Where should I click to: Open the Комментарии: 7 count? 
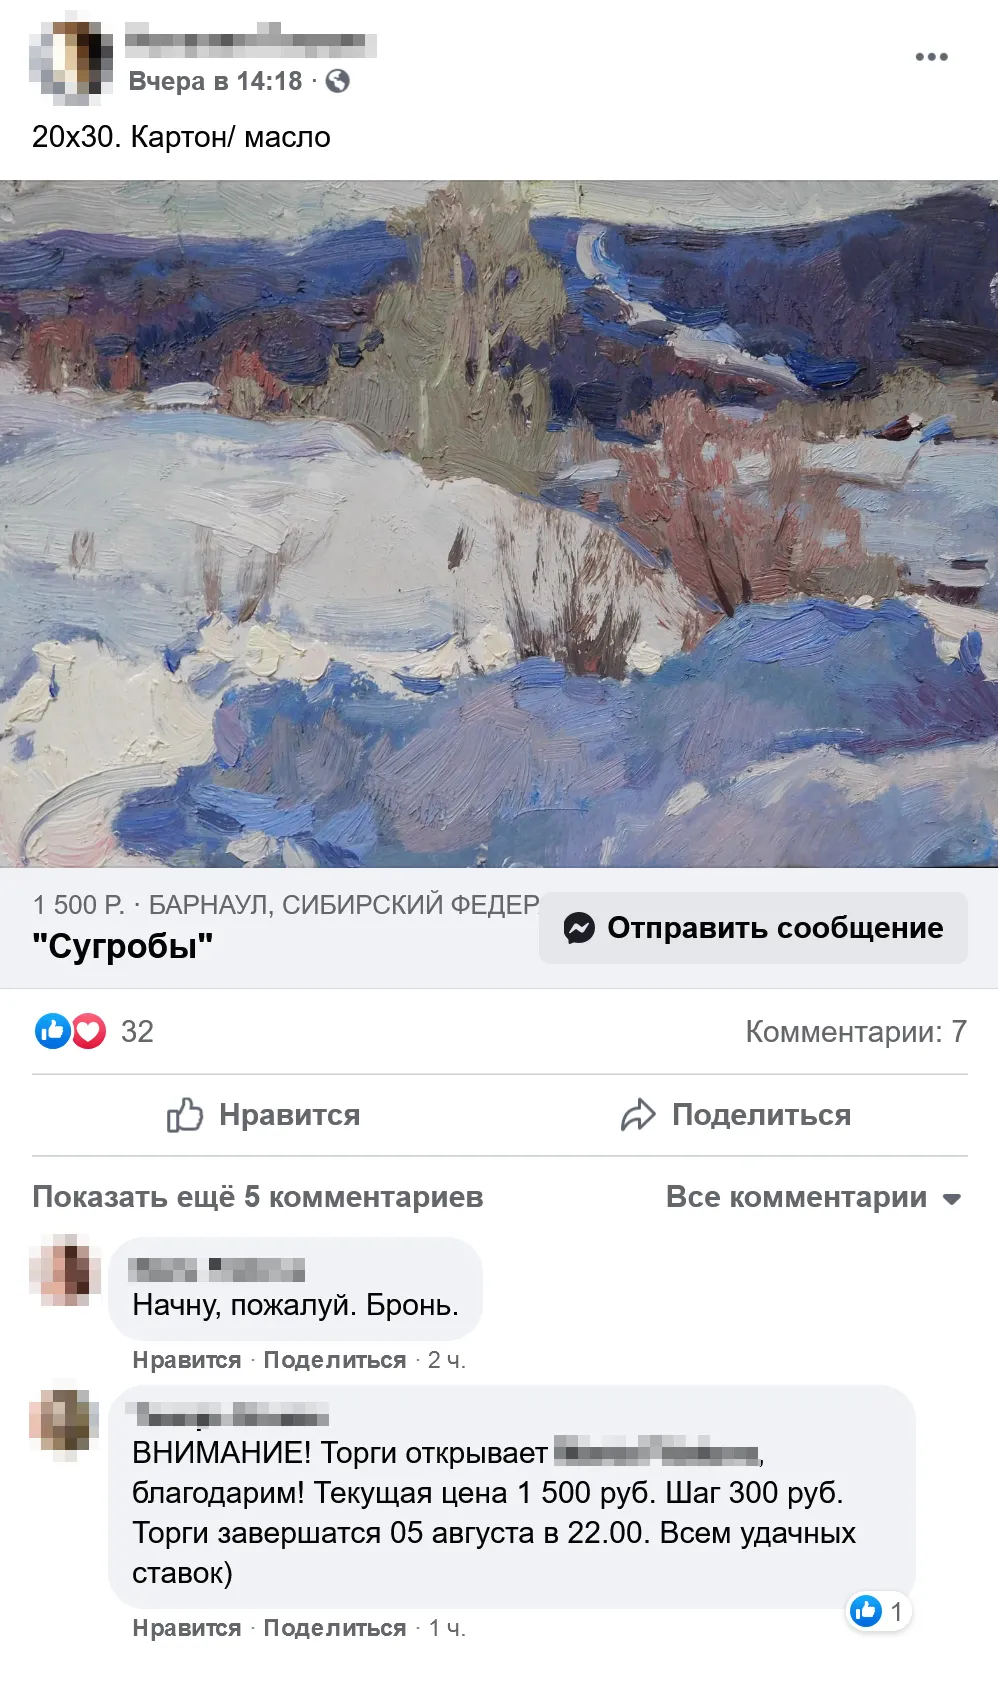856,1031
